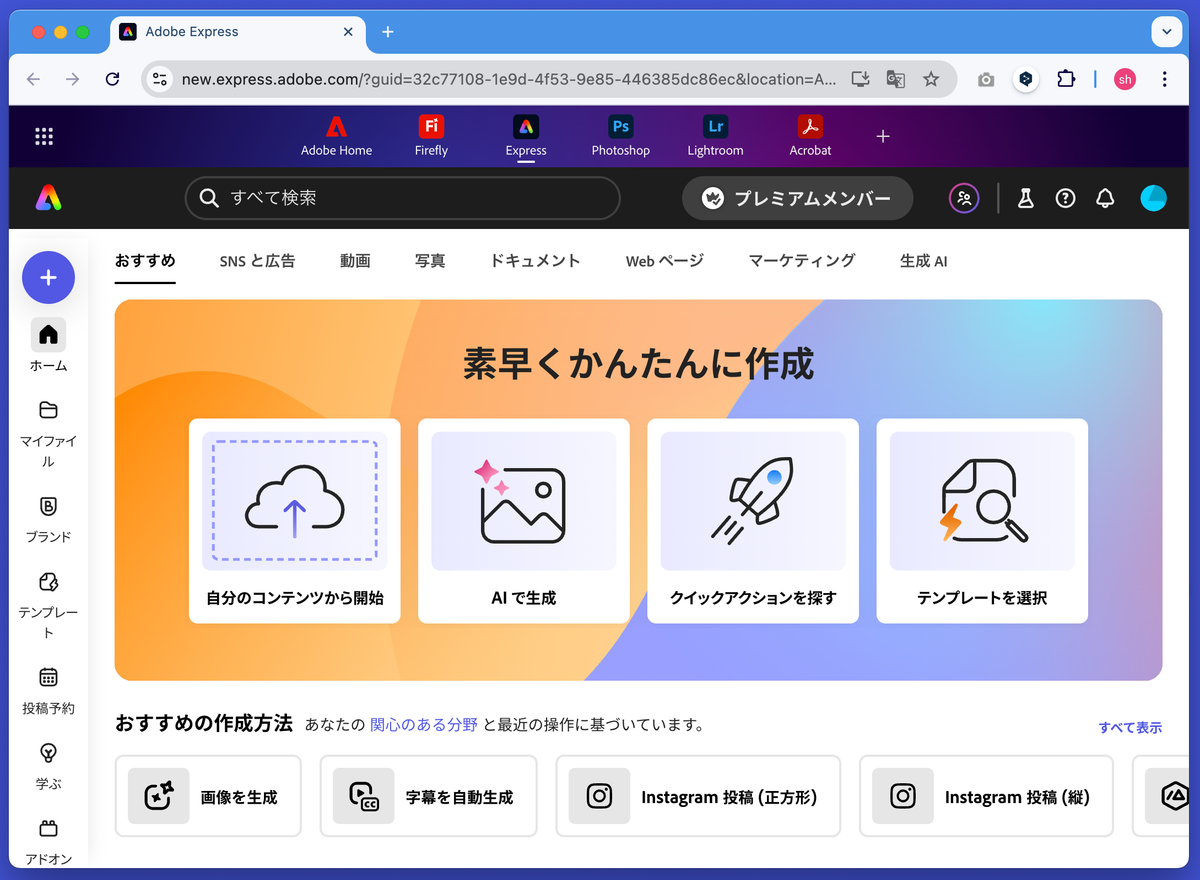Switch to the 写真 tab
The width and height of the screenshot is (1200, 880).
430,261
